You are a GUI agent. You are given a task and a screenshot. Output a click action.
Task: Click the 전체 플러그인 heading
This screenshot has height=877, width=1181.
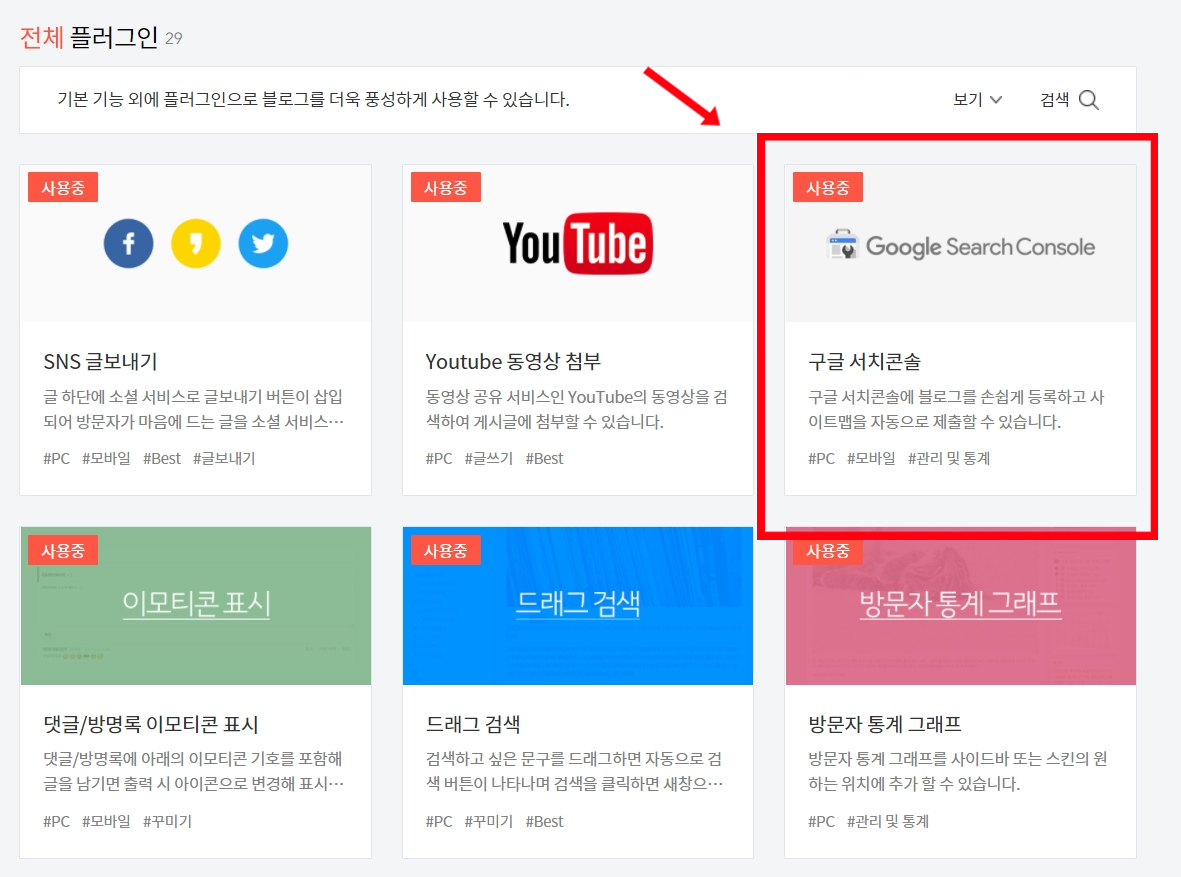tap(89, 37)
